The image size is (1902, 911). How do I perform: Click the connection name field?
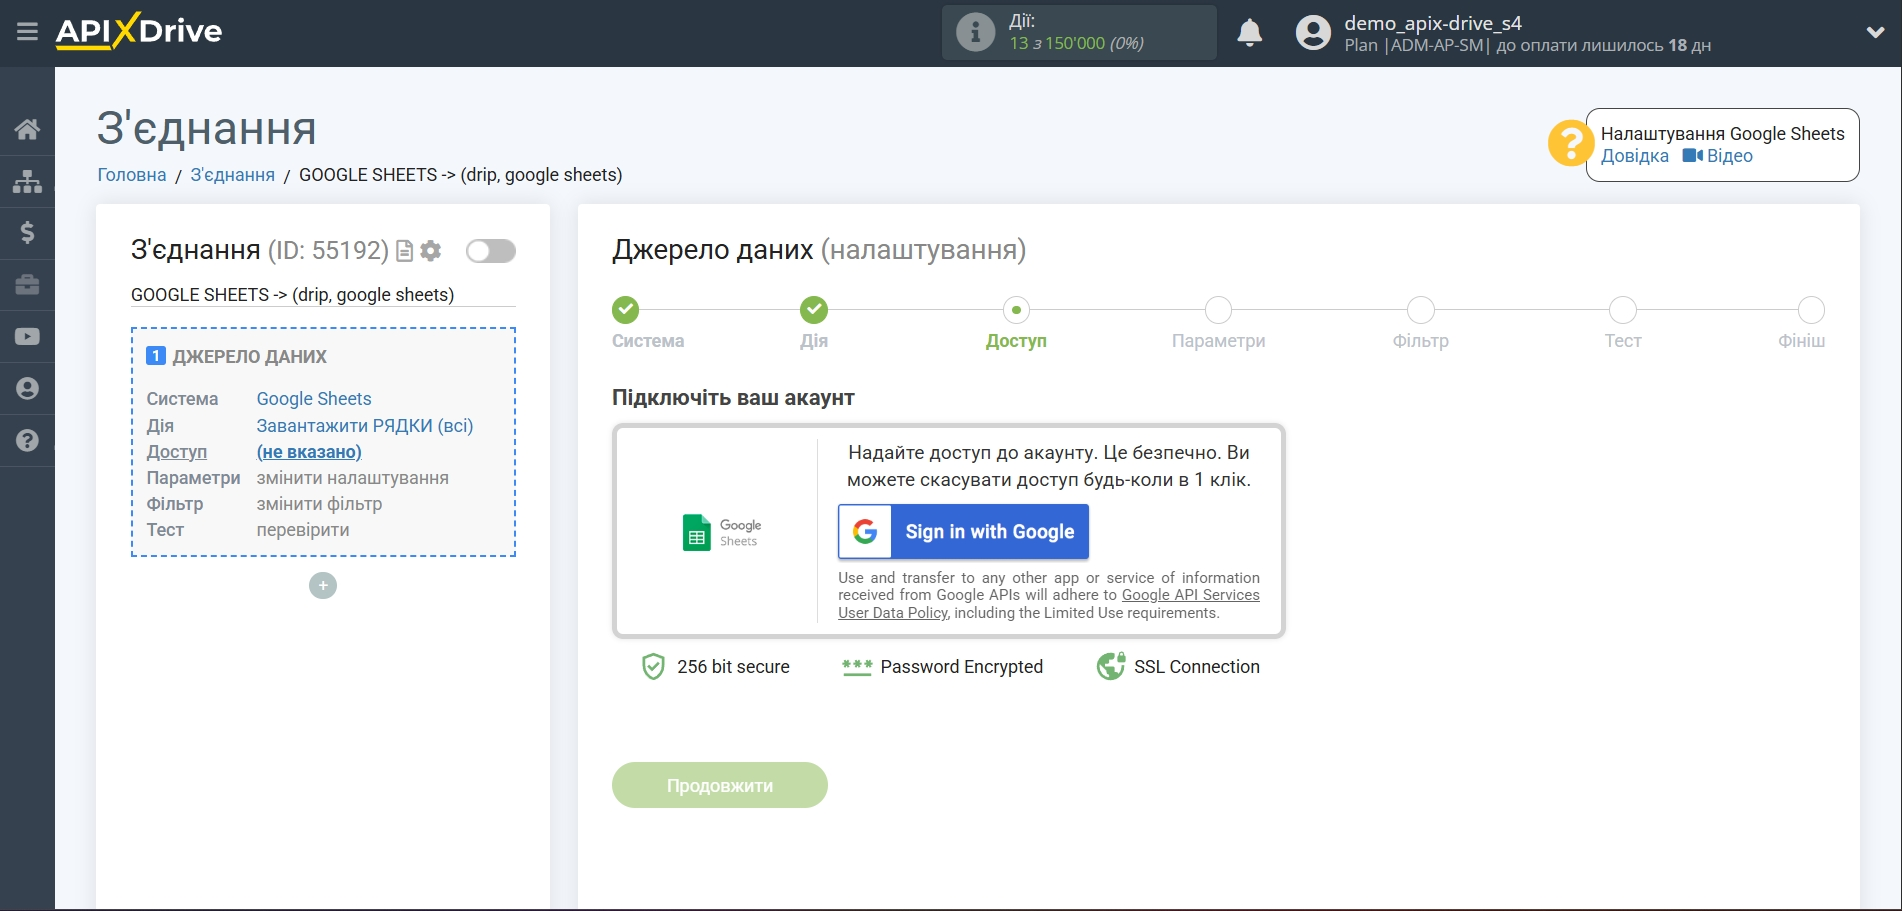(x=323, y=295)
